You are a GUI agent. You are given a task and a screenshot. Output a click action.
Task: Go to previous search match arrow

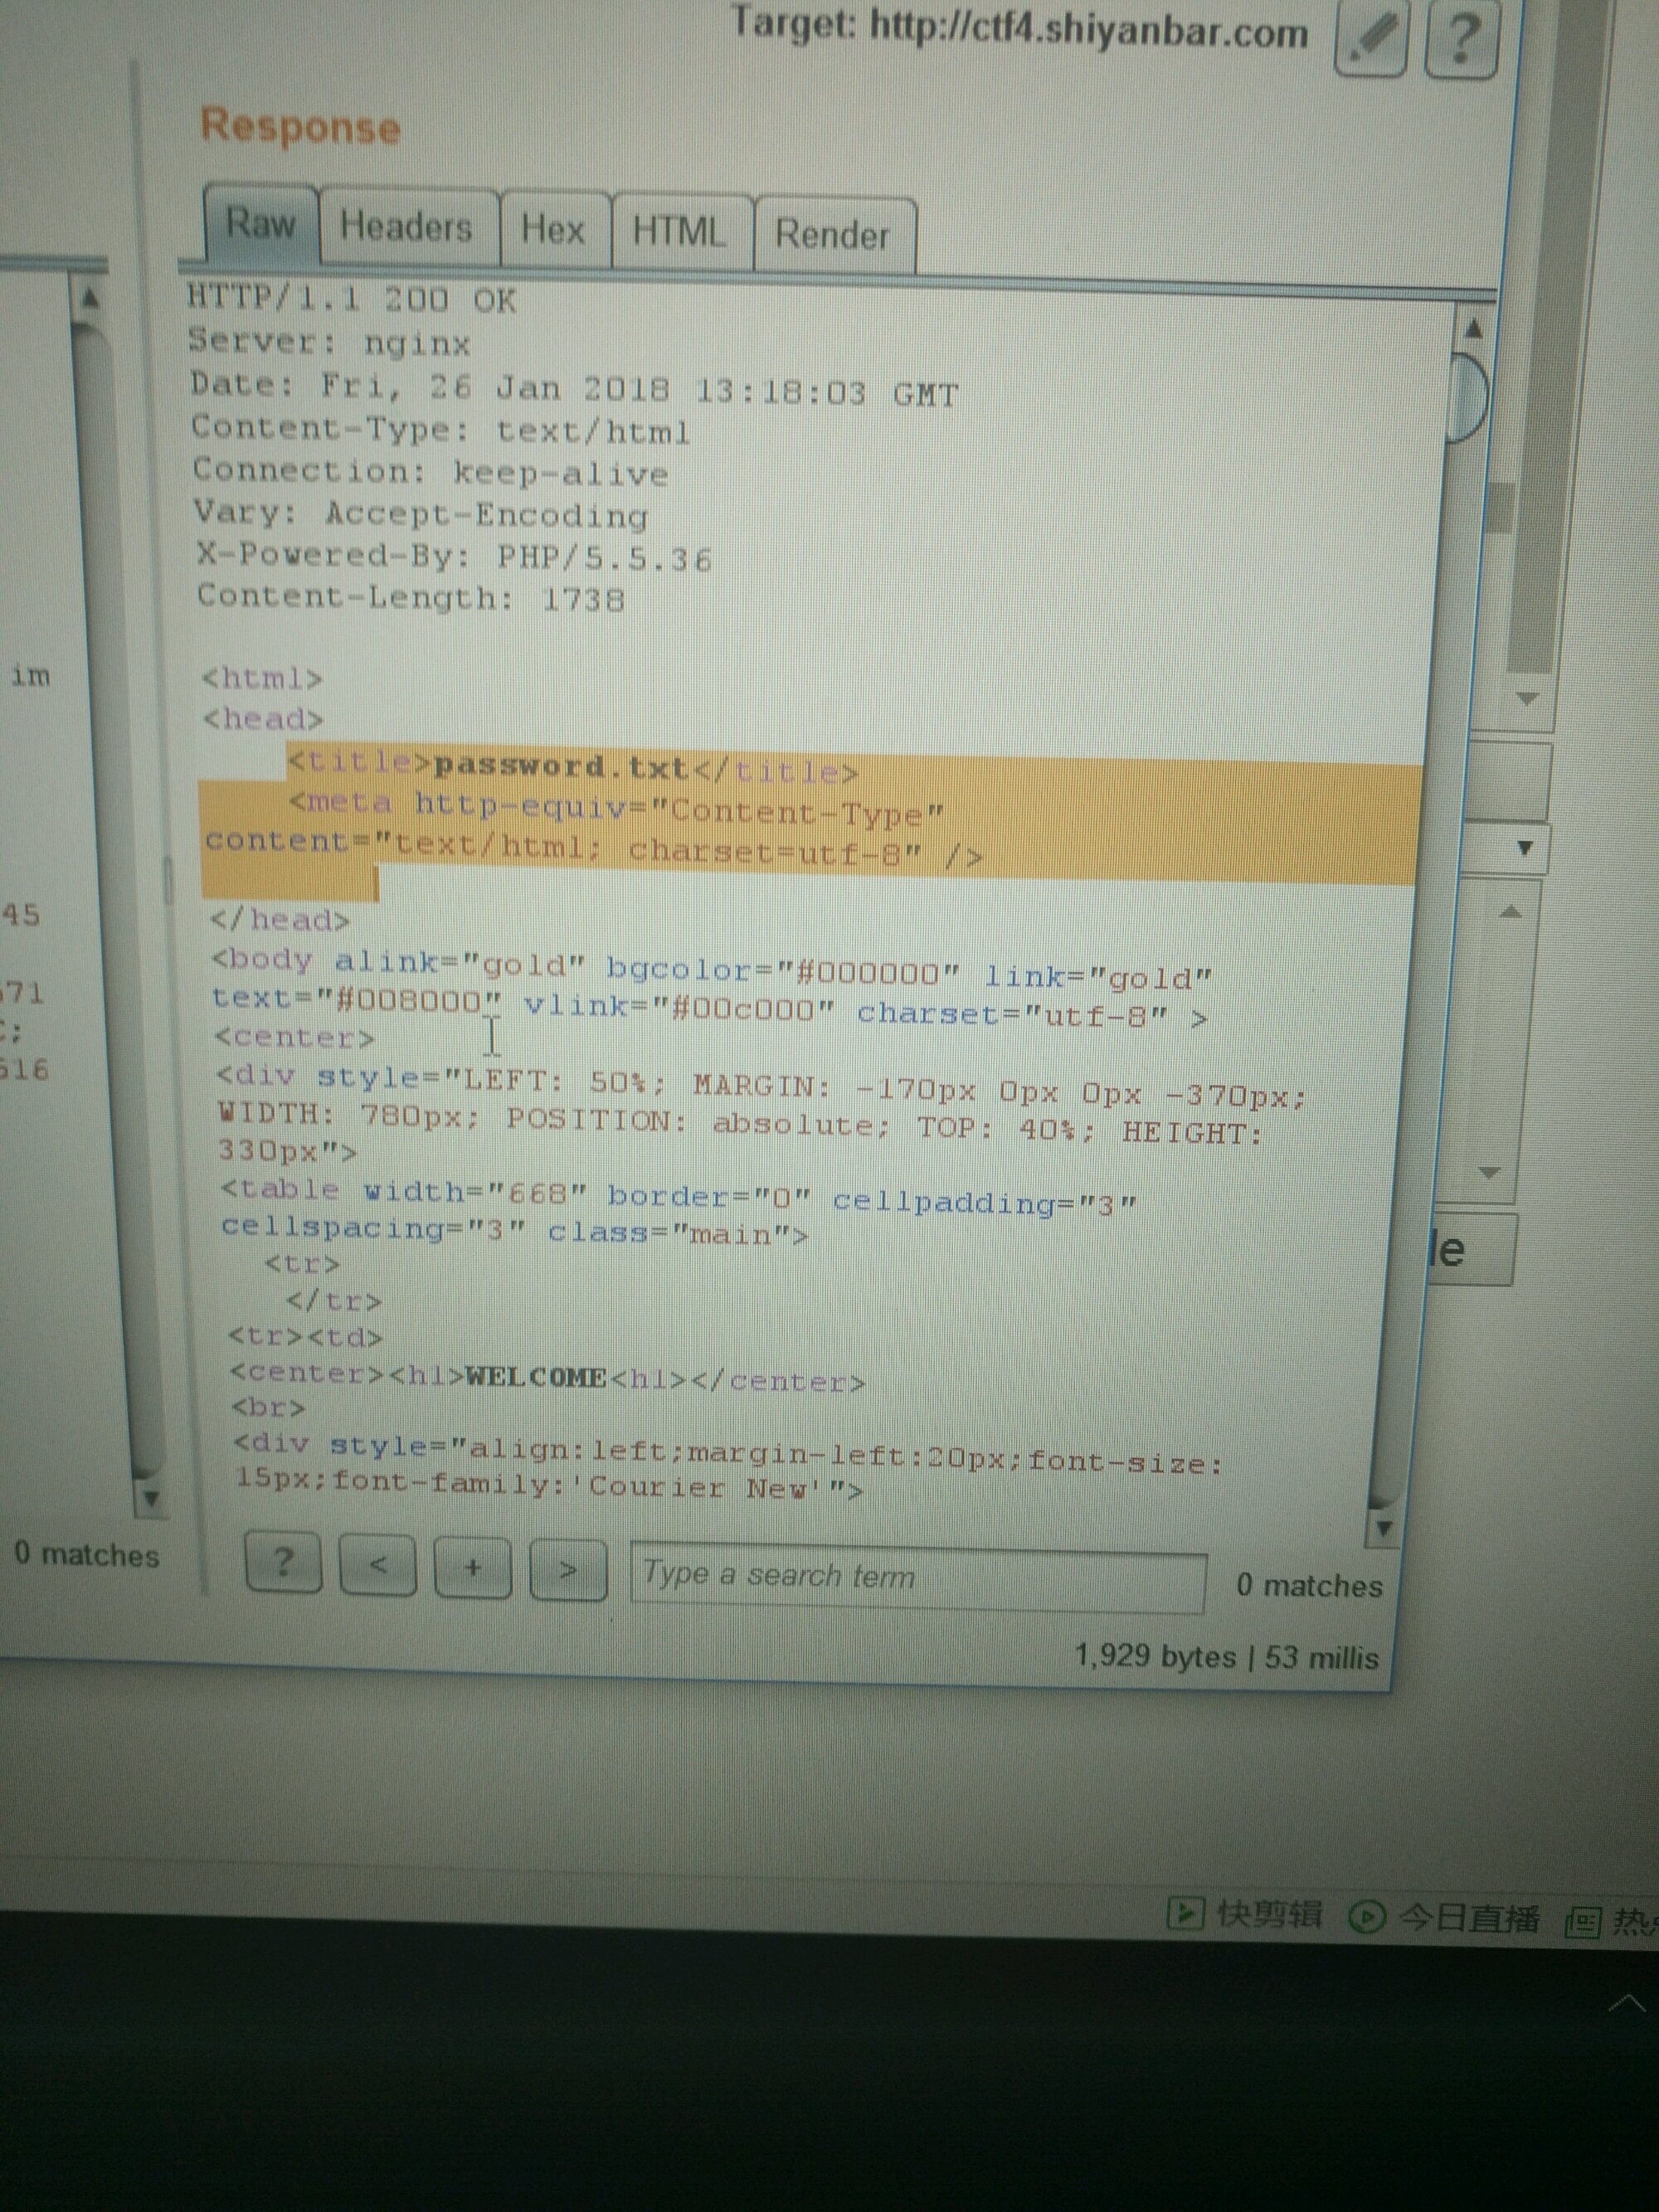(378, 1565)
